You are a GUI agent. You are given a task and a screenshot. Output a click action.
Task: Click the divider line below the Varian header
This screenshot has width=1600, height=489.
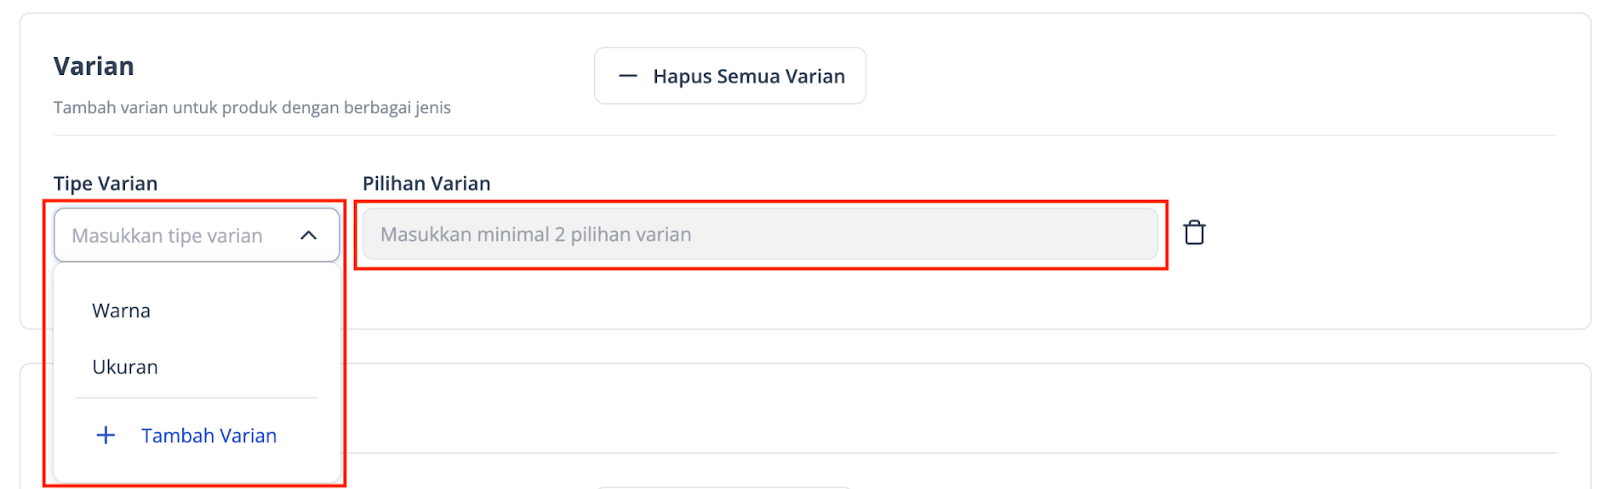(x=900, y=135)
